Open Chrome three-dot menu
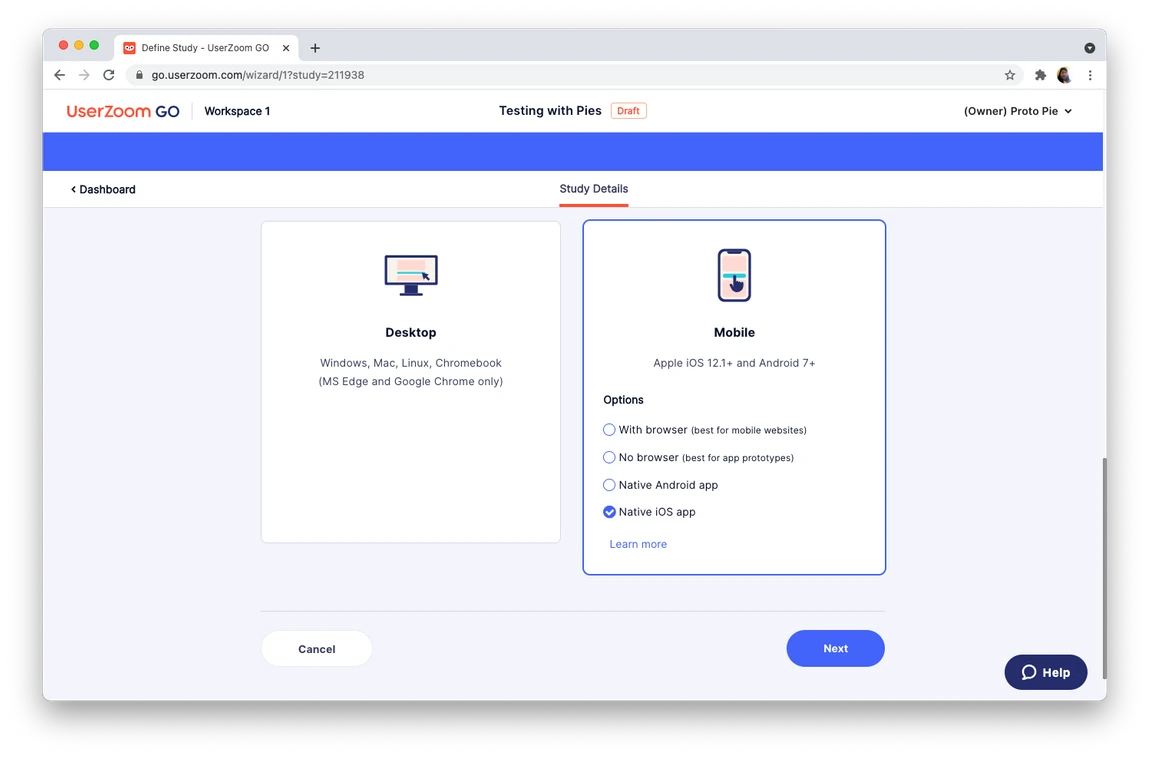 [1090, 75]
